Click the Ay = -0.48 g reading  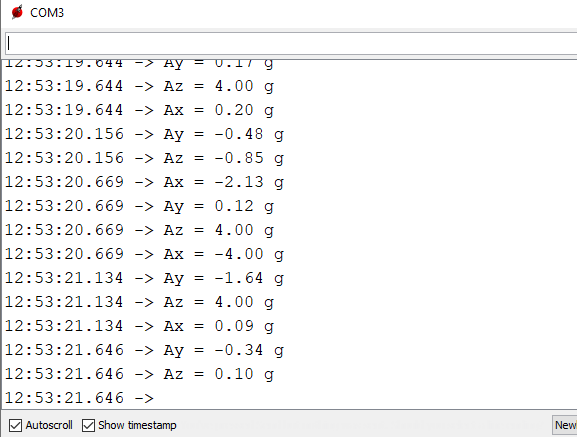coord(223,134)
